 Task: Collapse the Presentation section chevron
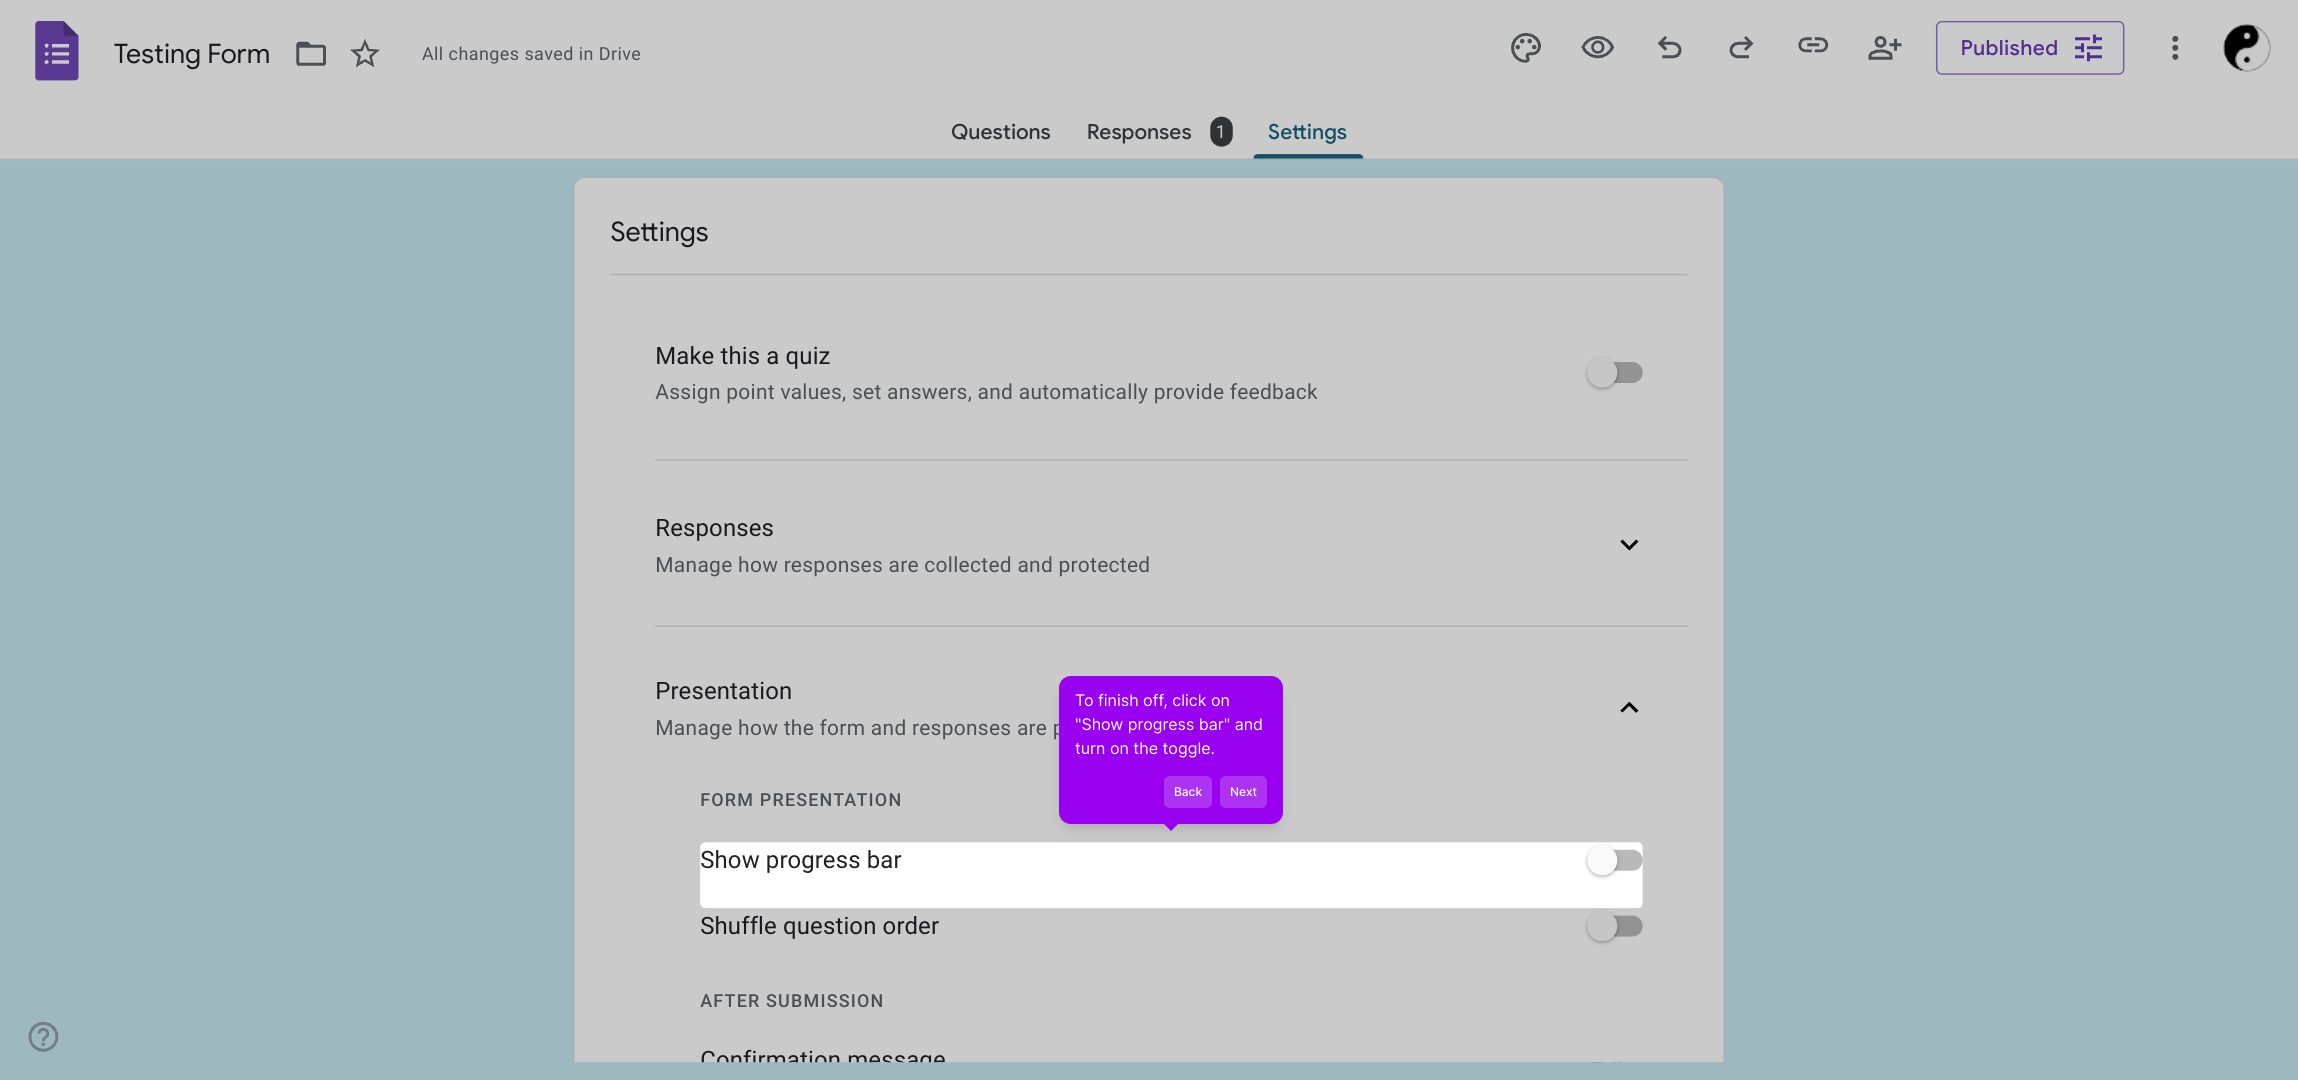coord(1629,708)
